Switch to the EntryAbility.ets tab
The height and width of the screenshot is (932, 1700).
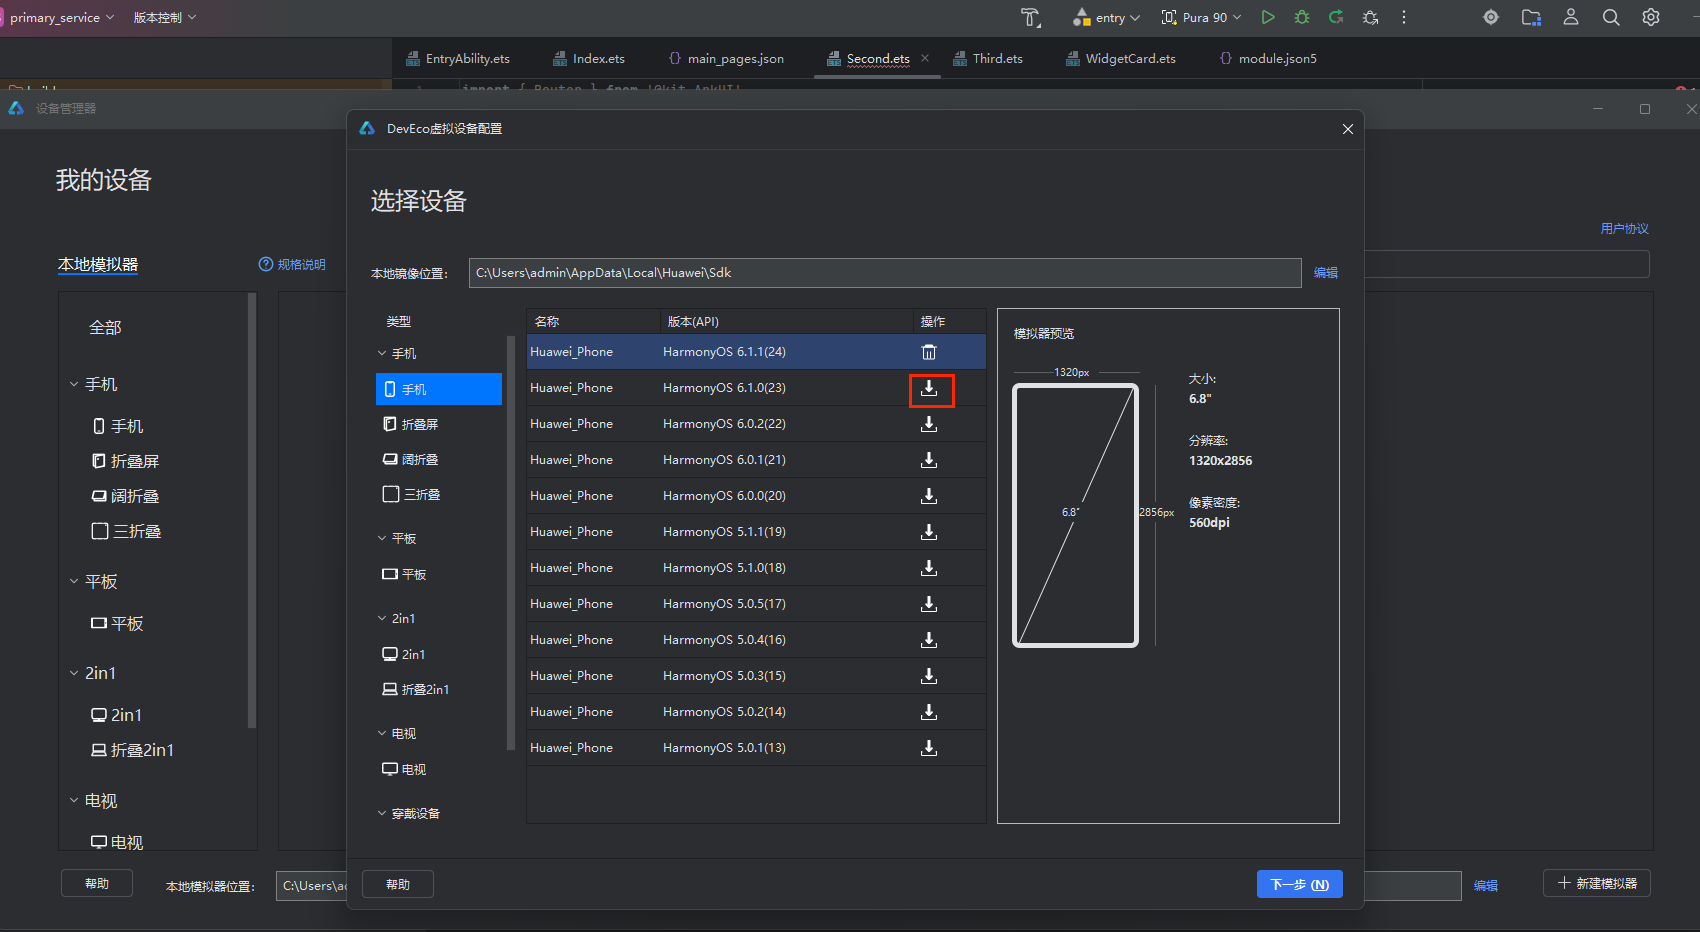[x=458, y=59]
